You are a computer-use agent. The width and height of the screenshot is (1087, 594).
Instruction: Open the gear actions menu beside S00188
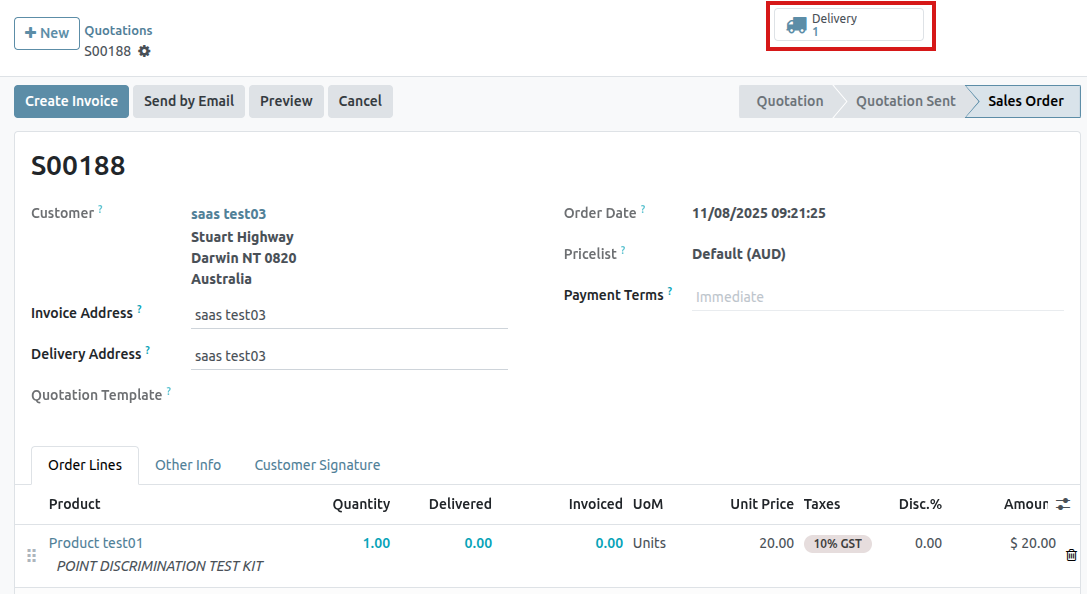[144, 51]
